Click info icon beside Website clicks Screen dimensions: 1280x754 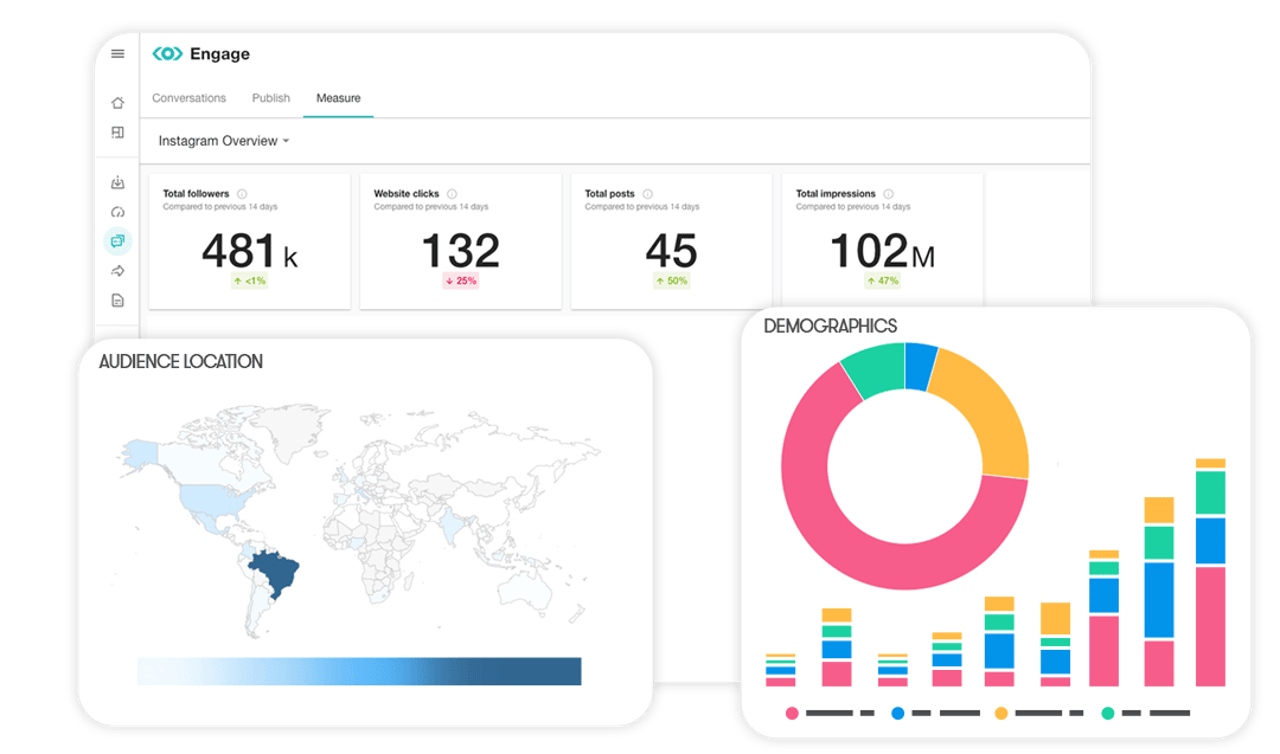[452, 194]
